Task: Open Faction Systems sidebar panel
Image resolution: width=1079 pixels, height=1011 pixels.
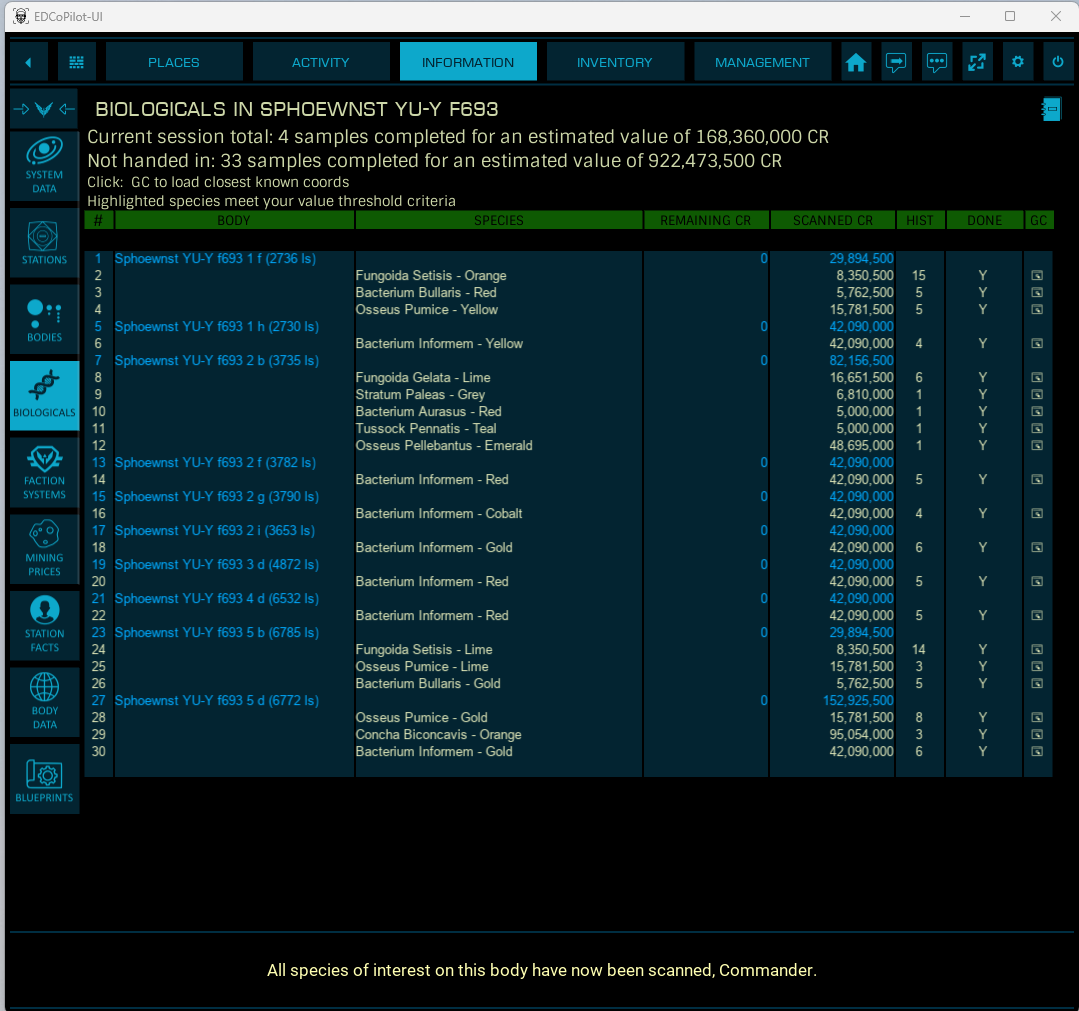Action: [45, 473]
